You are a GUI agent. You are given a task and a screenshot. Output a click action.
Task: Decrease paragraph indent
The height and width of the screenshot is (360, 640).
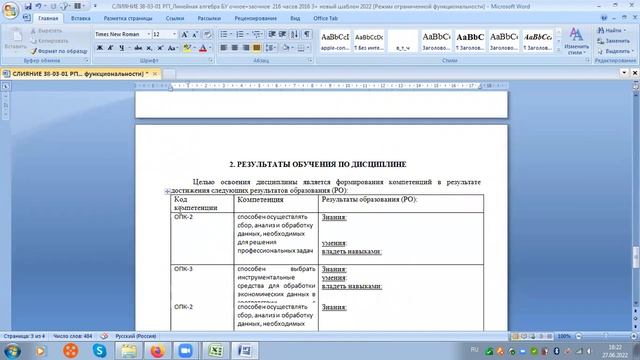tap(272, 34)
